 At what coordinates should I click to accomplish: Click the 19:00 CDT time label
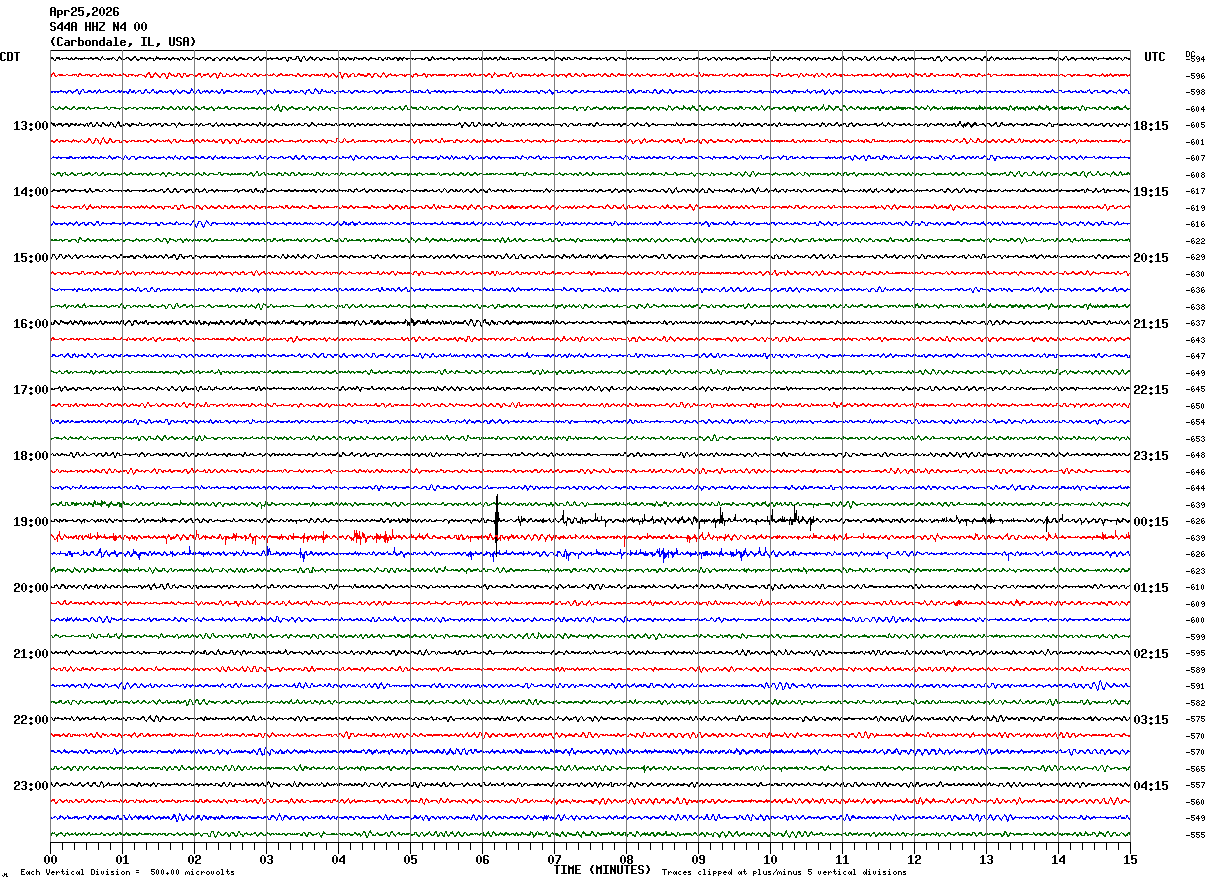30,522
